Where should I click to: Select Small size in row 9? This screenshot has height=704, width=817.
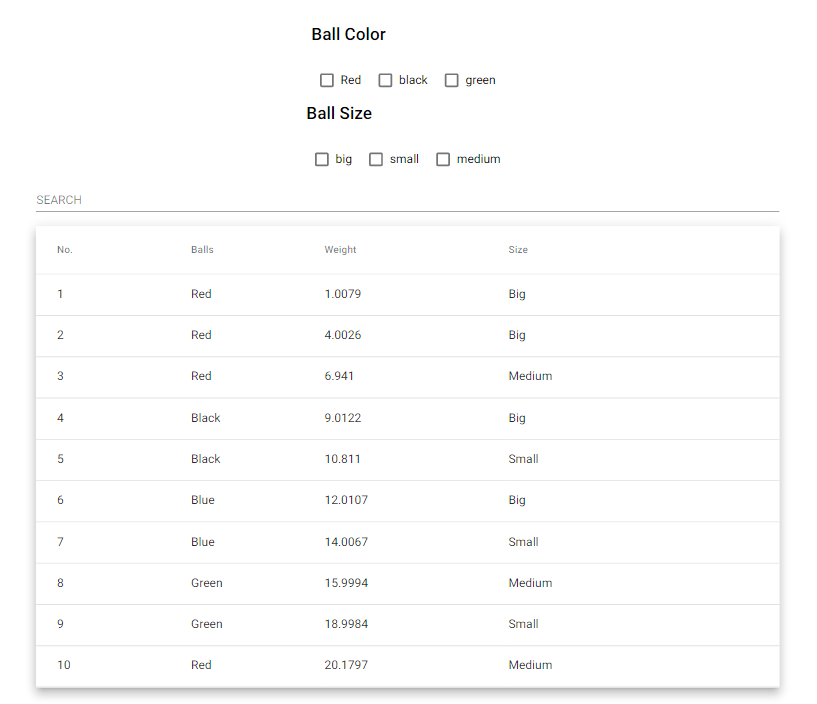click(523, 624)
